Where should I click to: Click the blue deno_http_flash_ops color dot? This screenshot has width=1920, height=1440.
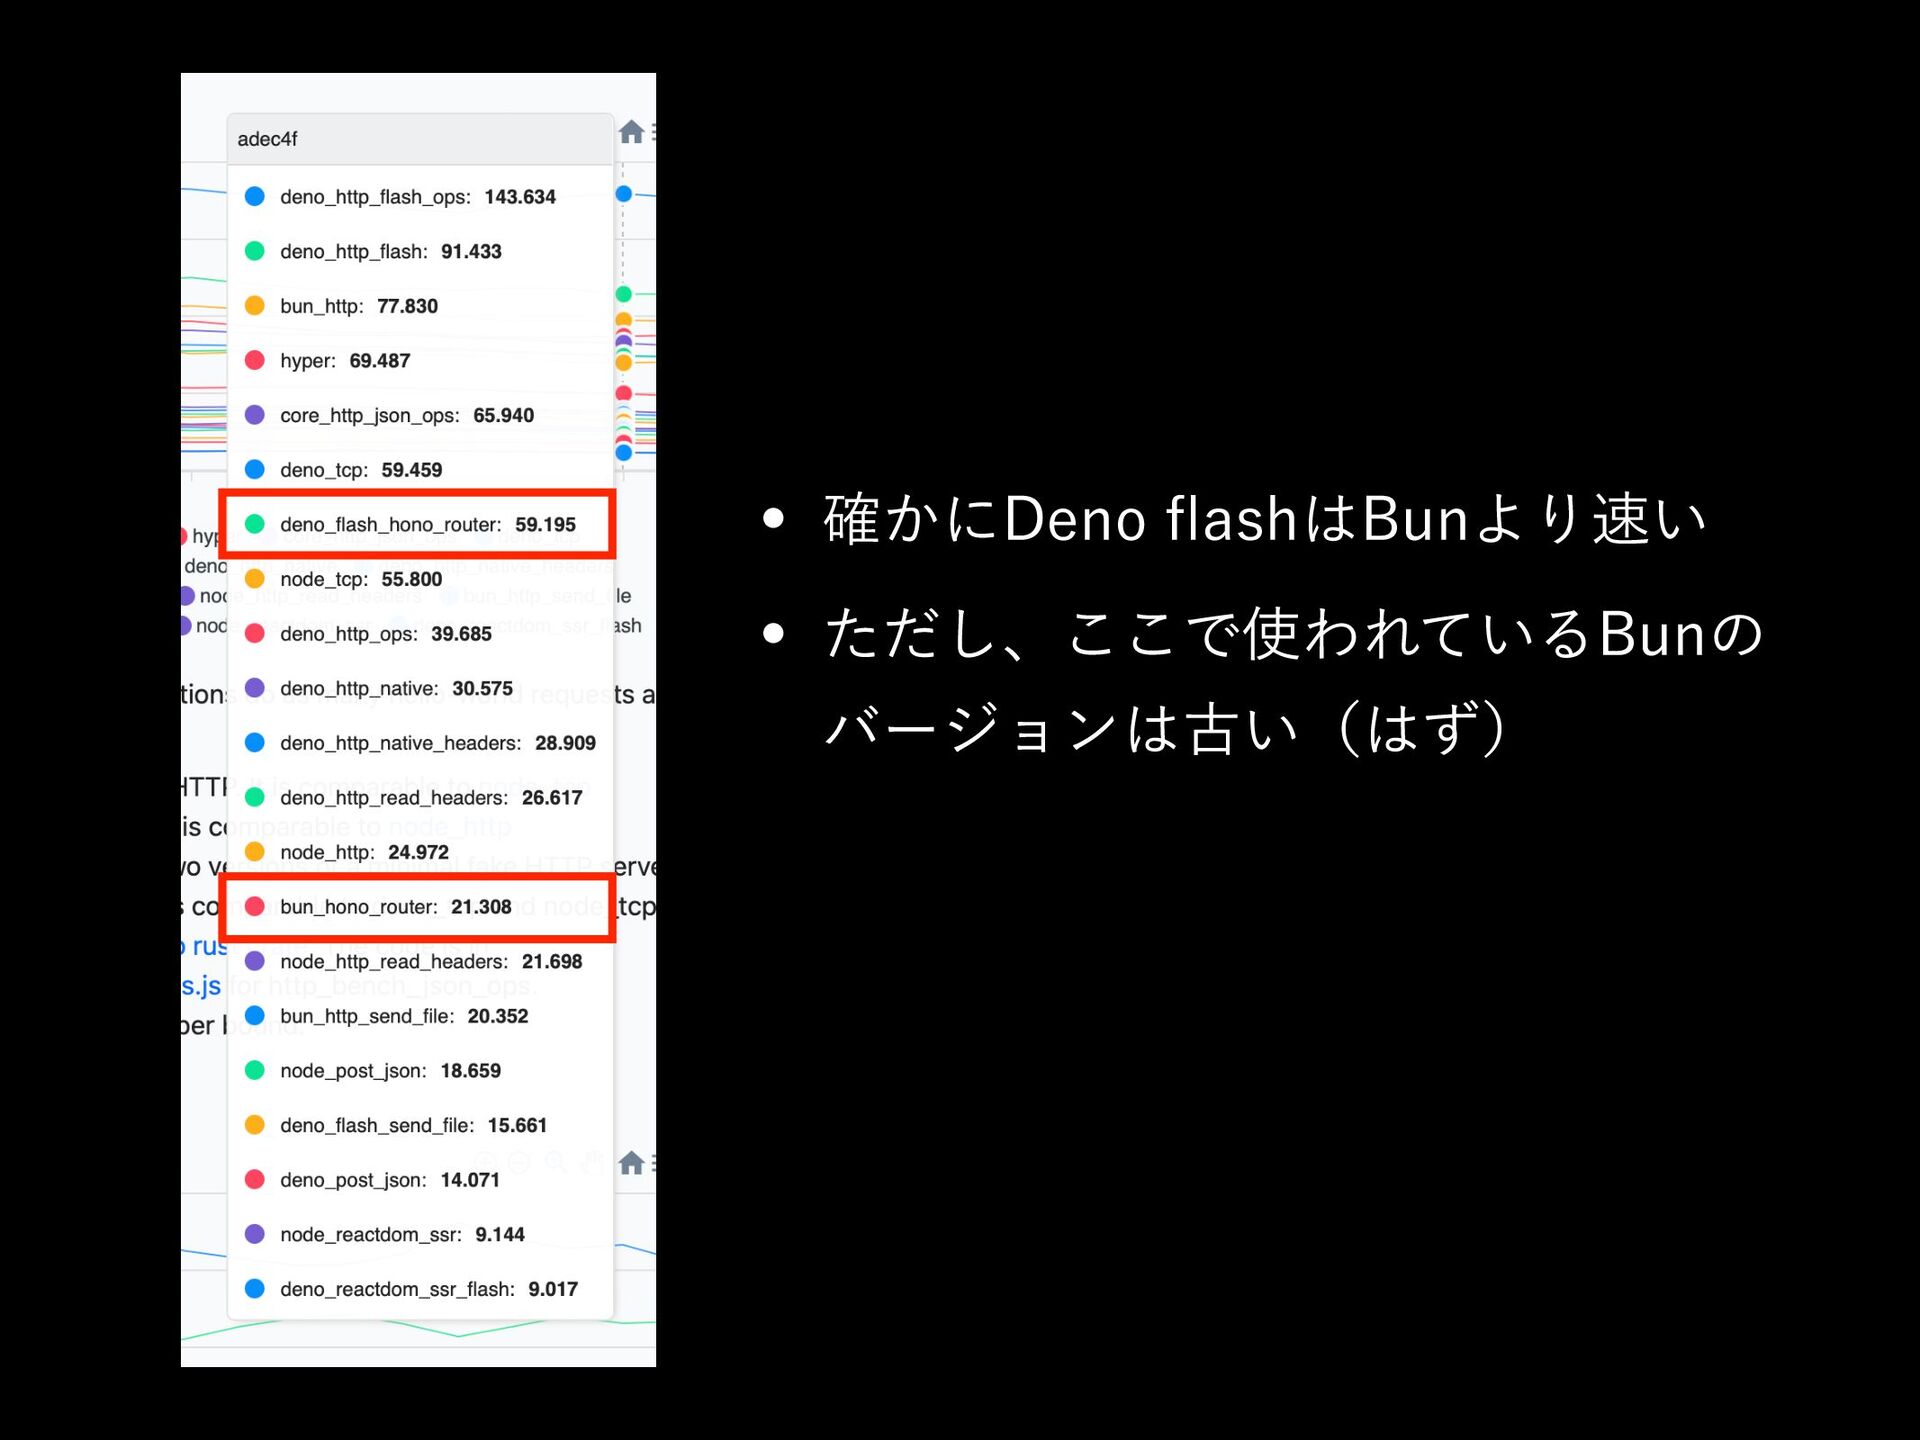point(255,196)
